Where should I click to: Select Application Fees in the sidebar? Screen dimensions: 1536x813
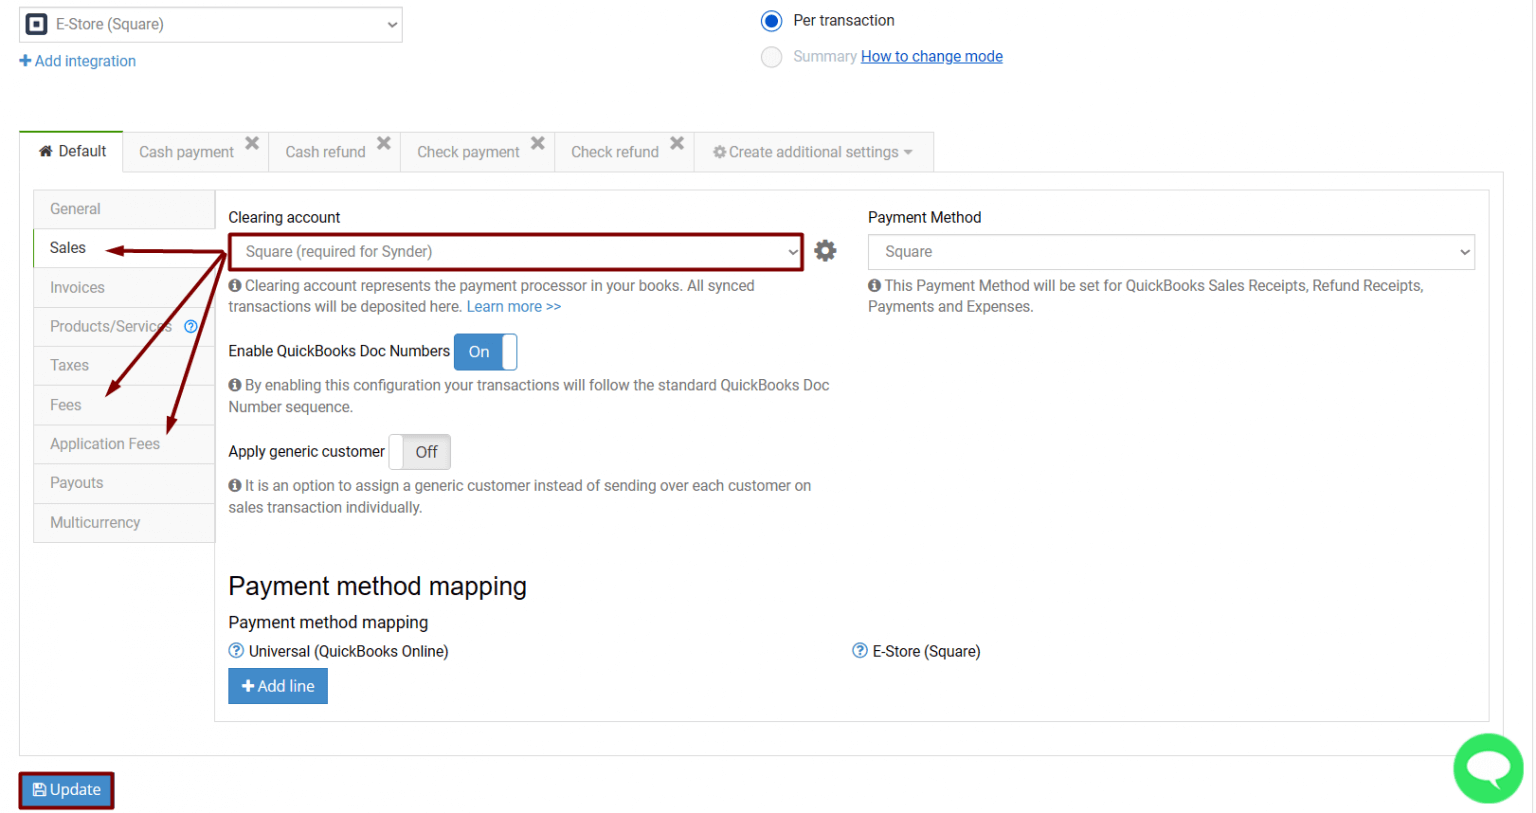[x=105, y=443]
